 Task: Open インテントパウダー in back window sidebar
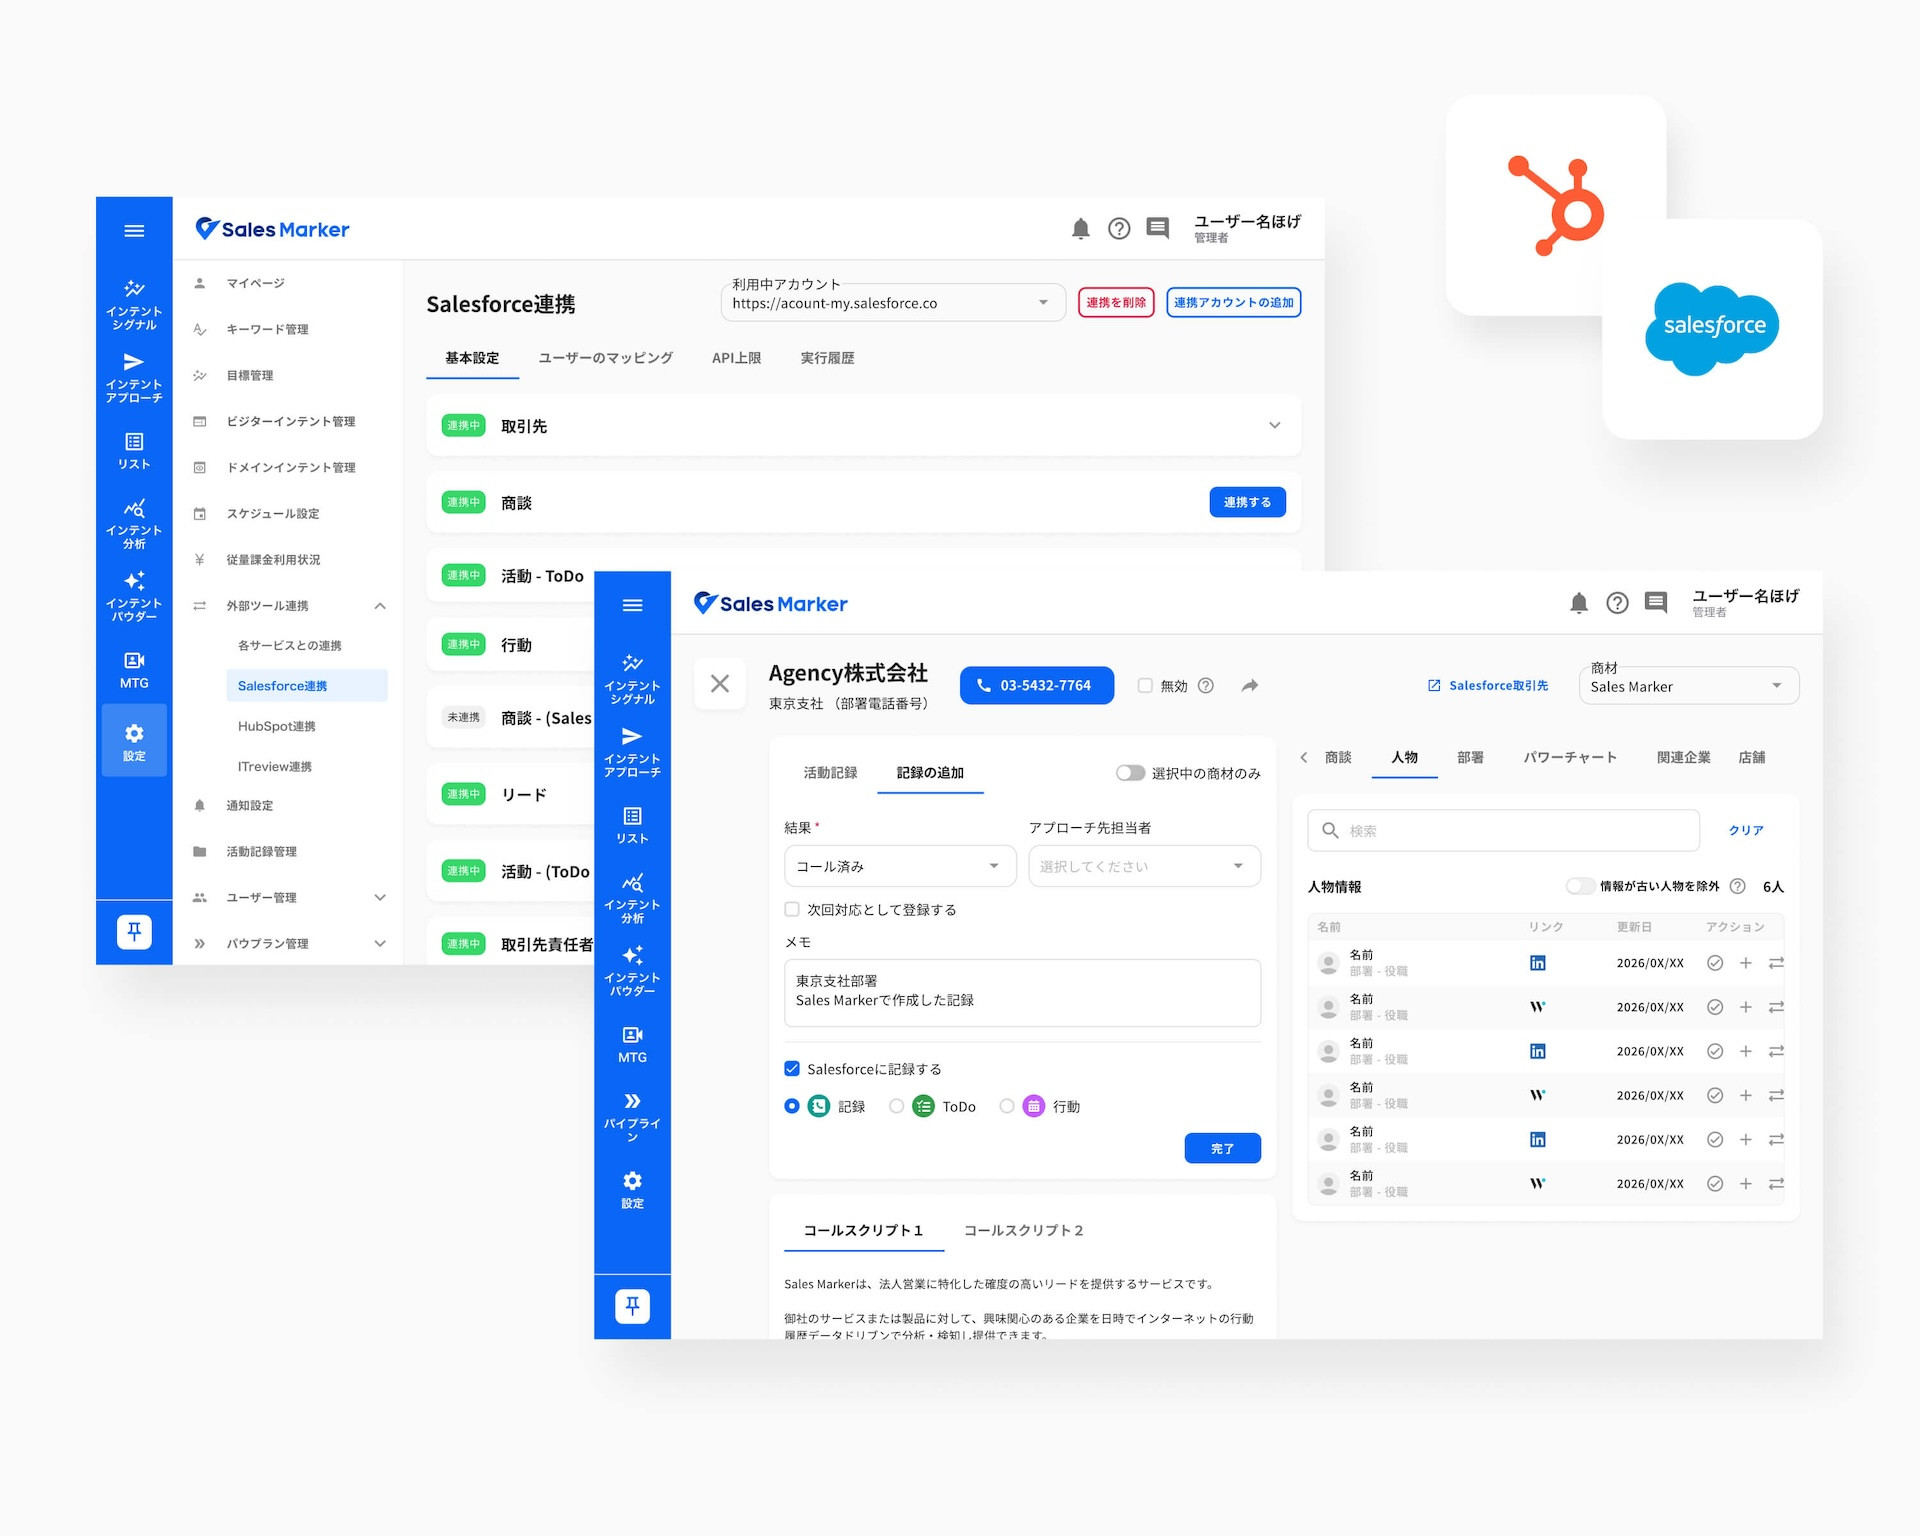[x=134, y=596]
